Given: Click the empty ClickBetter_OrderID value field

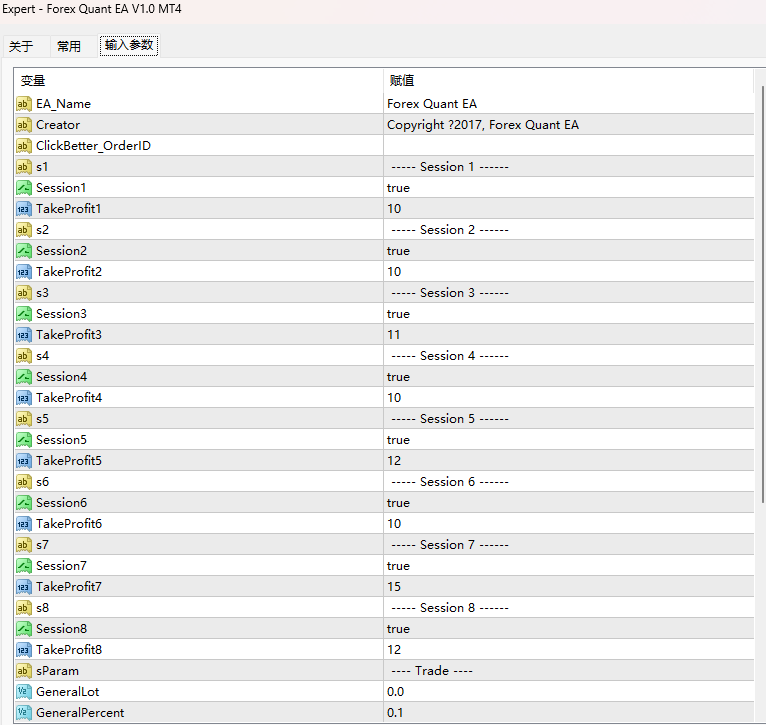Looking at the screenshot, I should (569, 146).
